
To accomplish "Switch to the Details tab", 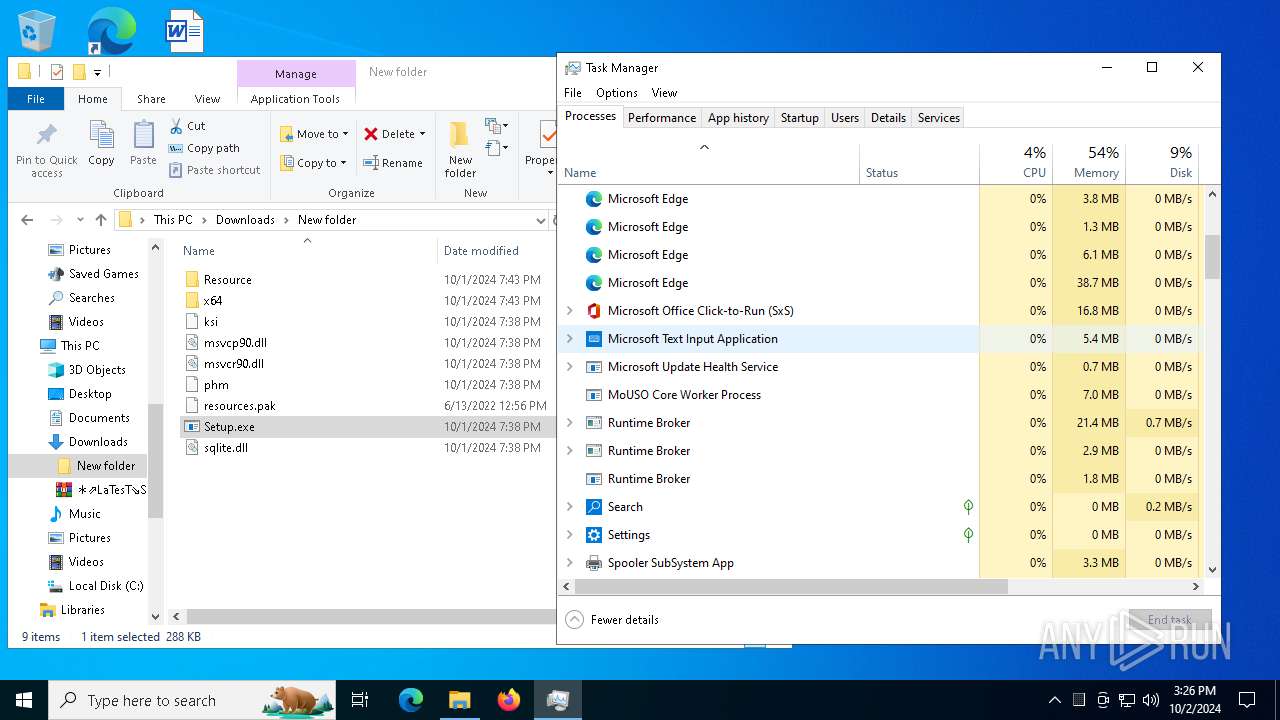I will coord(888,118).
